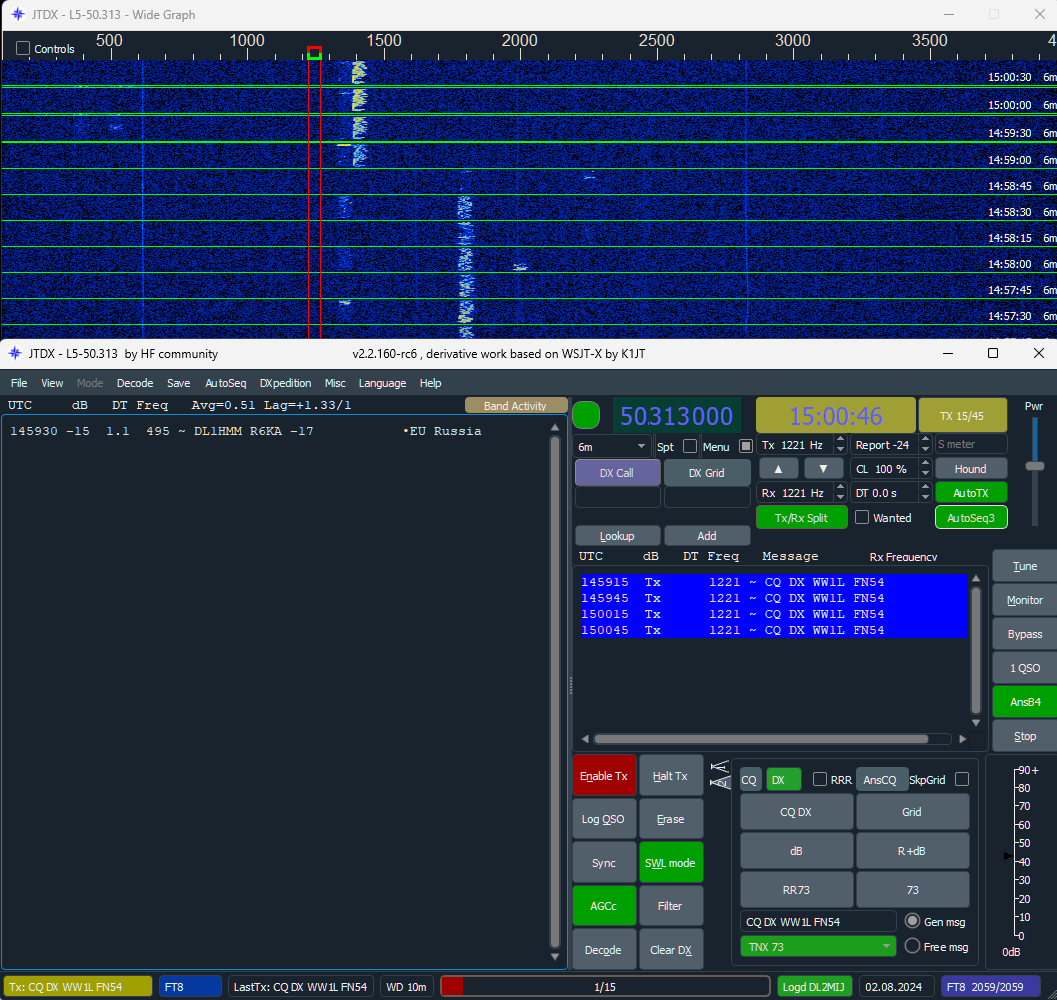Screen dimensions: 1057x1000
Task: Select the Gen msg radio button
Action: point(912,921)
